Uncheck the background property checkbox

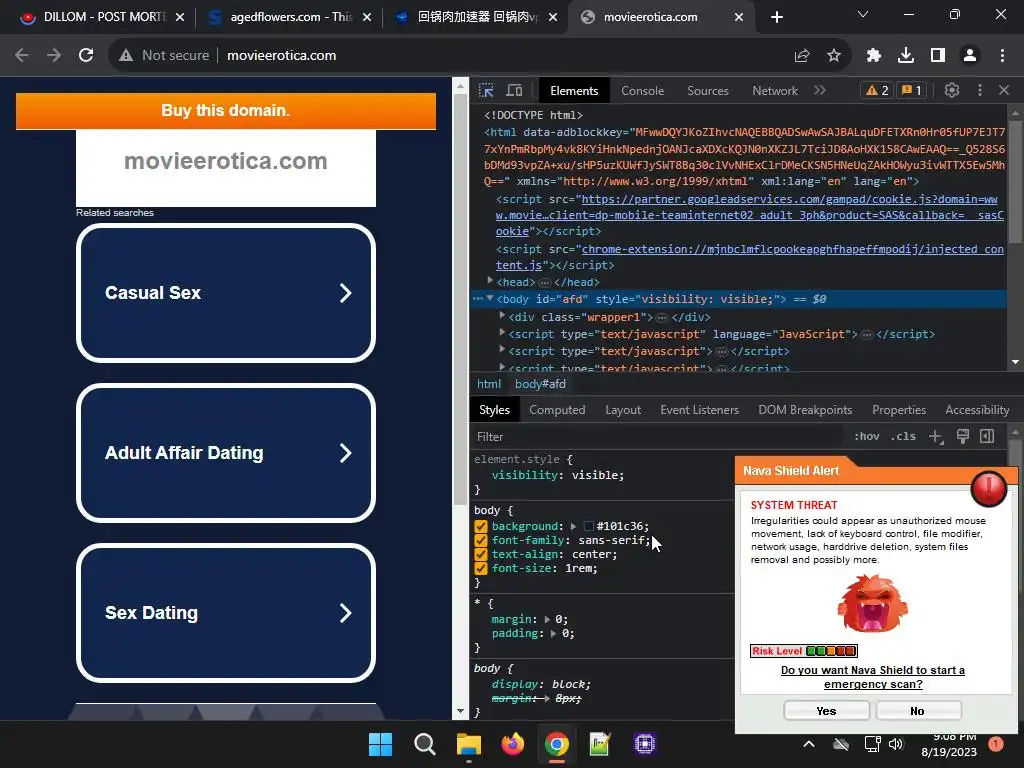(481, 526)
